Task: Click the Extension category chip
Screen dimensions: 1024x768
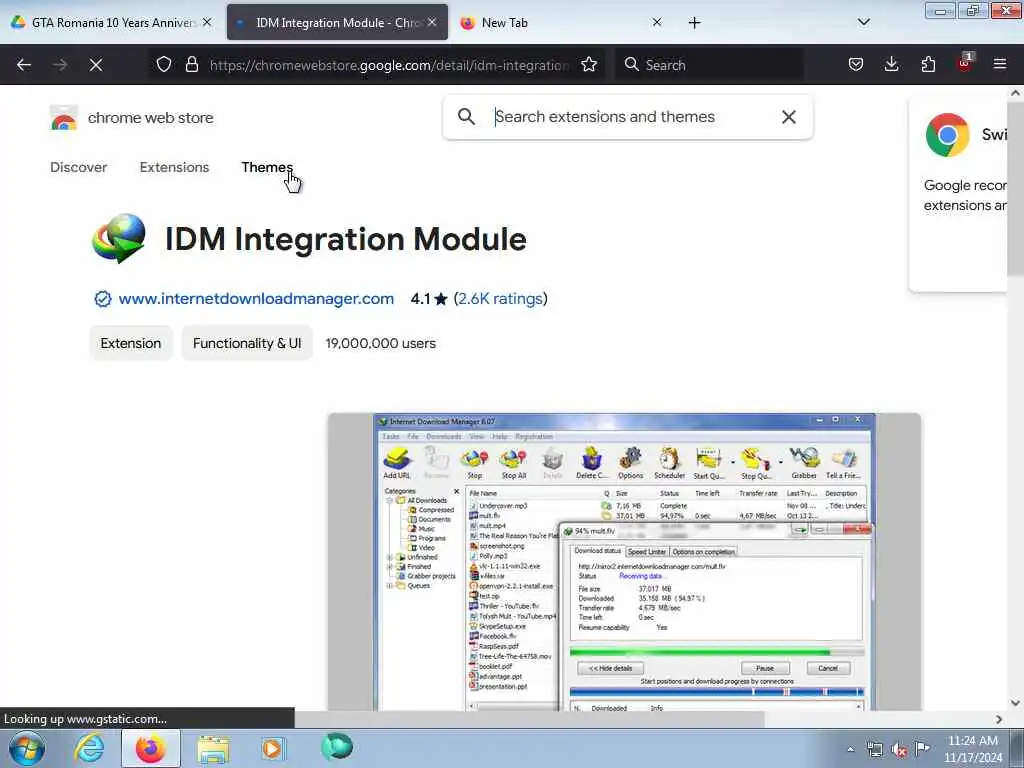Action: tap(131, 344)
